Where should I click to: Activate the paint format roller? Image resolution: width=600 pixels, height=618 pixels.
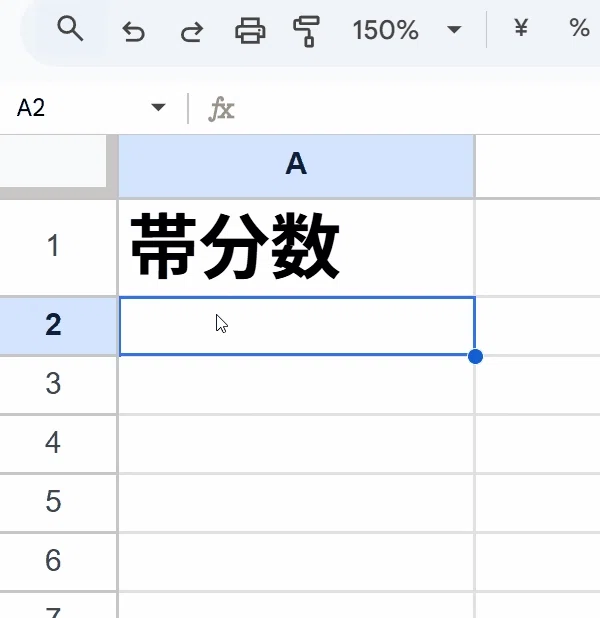coord(307,31)
